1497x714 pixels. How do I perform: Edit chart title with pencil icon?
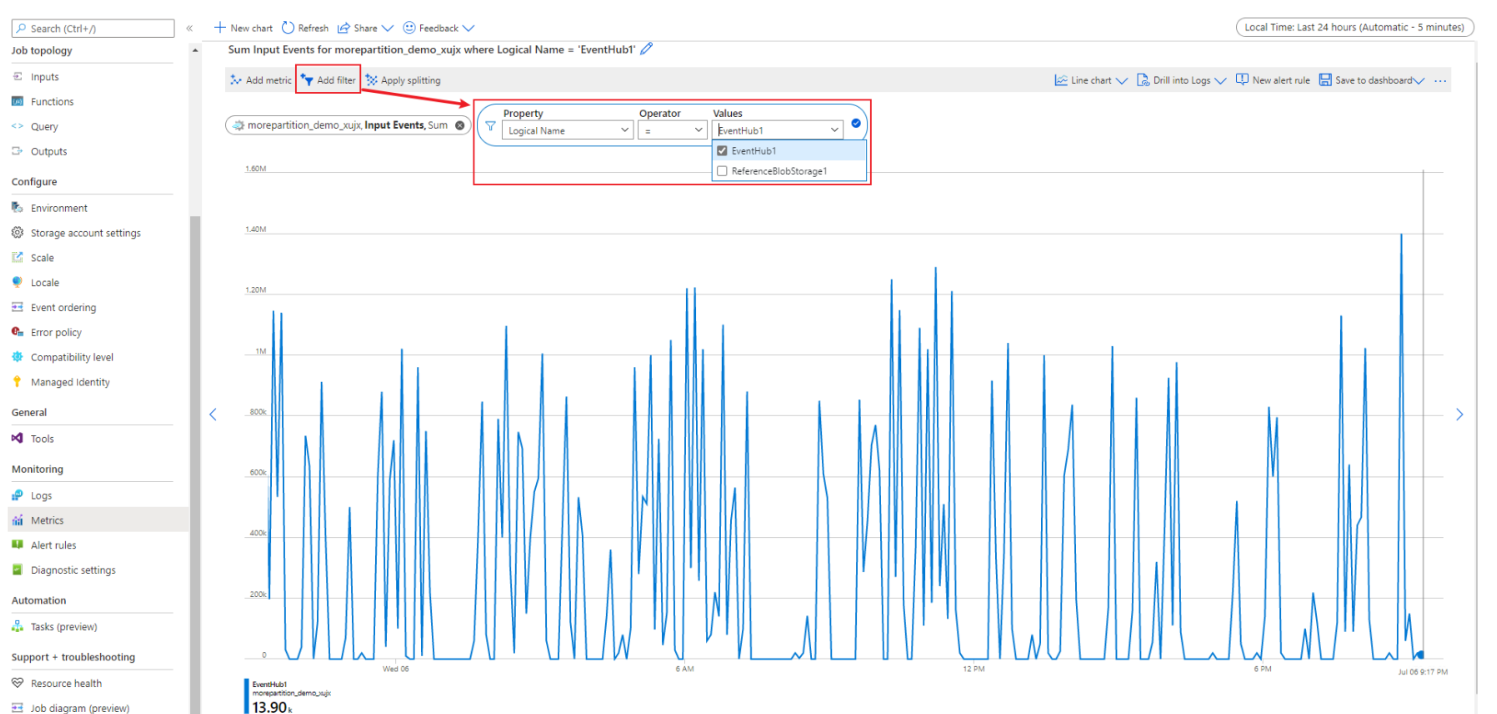pos(647,49)
